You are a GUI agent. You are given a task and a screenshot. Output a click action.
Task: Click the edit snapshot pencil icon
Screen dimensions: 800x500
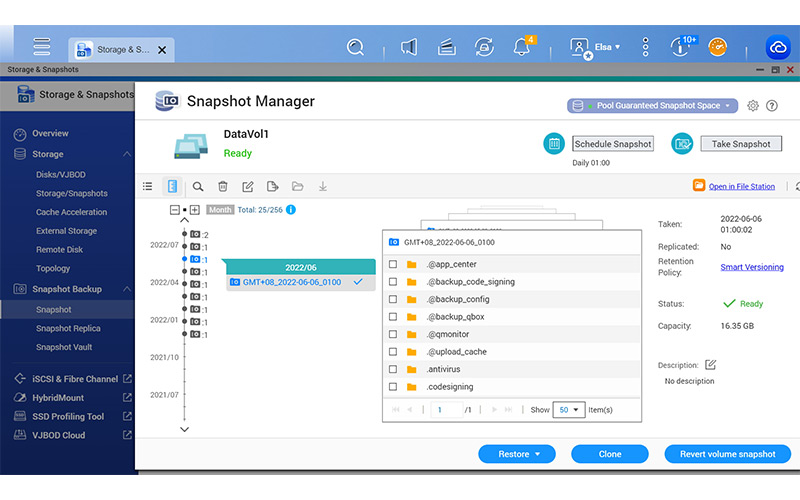(x=247, y=187)
